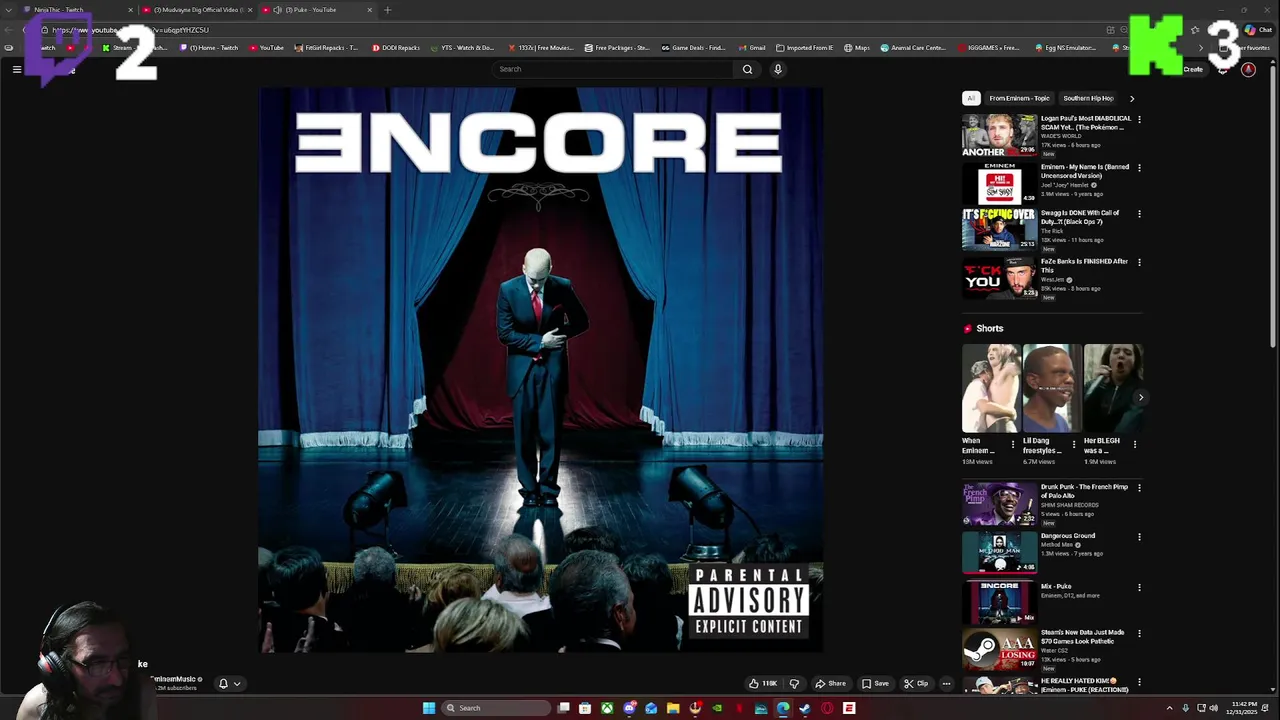Open the Maps bookmark
Viewport: 1280px width, 720px height.
click(857, 48)
